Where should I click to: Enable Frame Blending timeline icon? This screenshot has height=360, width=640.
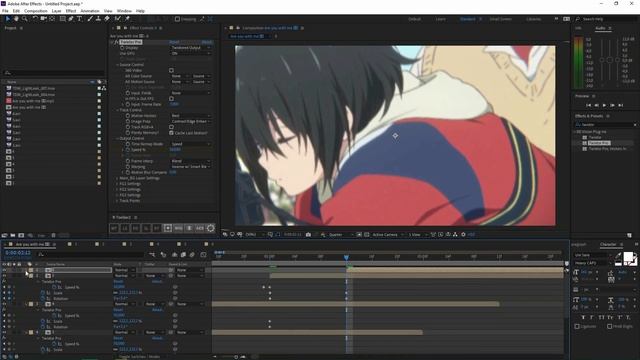click(183, 255)
